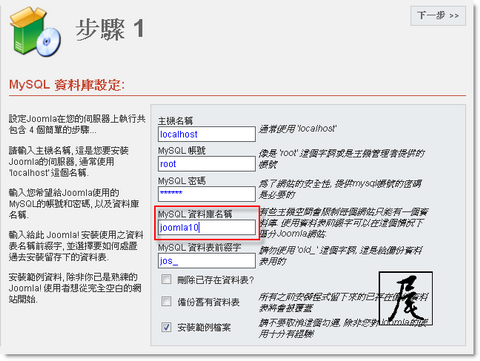The height and width of the screenshot is (361, 480).
Task: Click the 主機名稱 label
Action: [175, 120]
